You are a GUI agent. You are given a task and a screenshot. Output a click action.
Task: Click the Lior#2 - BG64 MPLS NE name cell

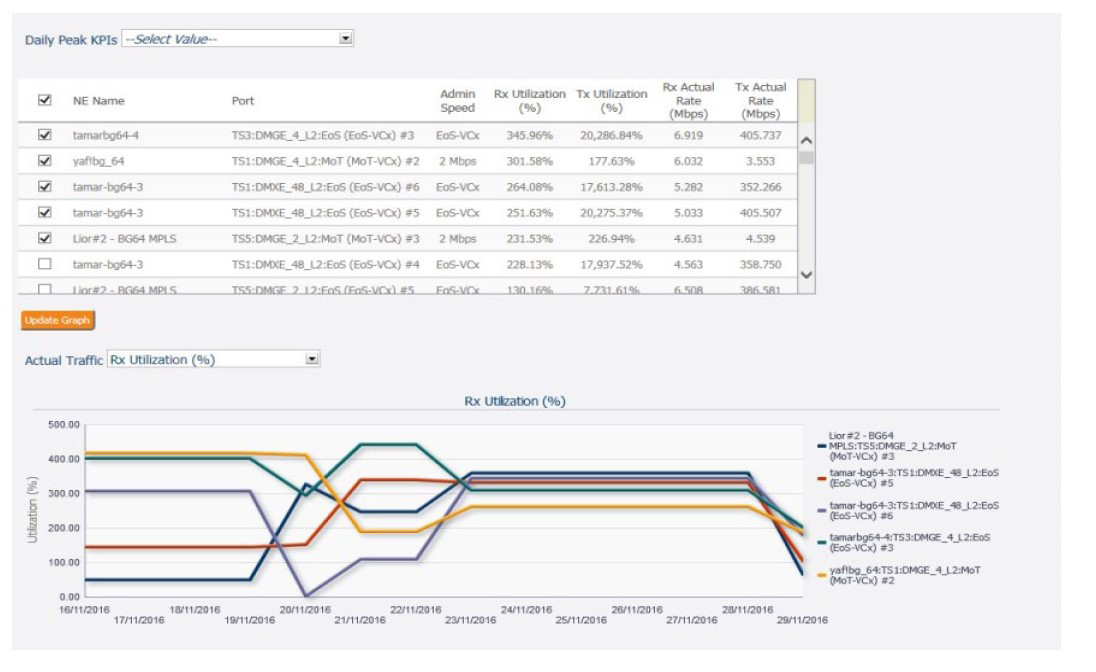[124, 238]
